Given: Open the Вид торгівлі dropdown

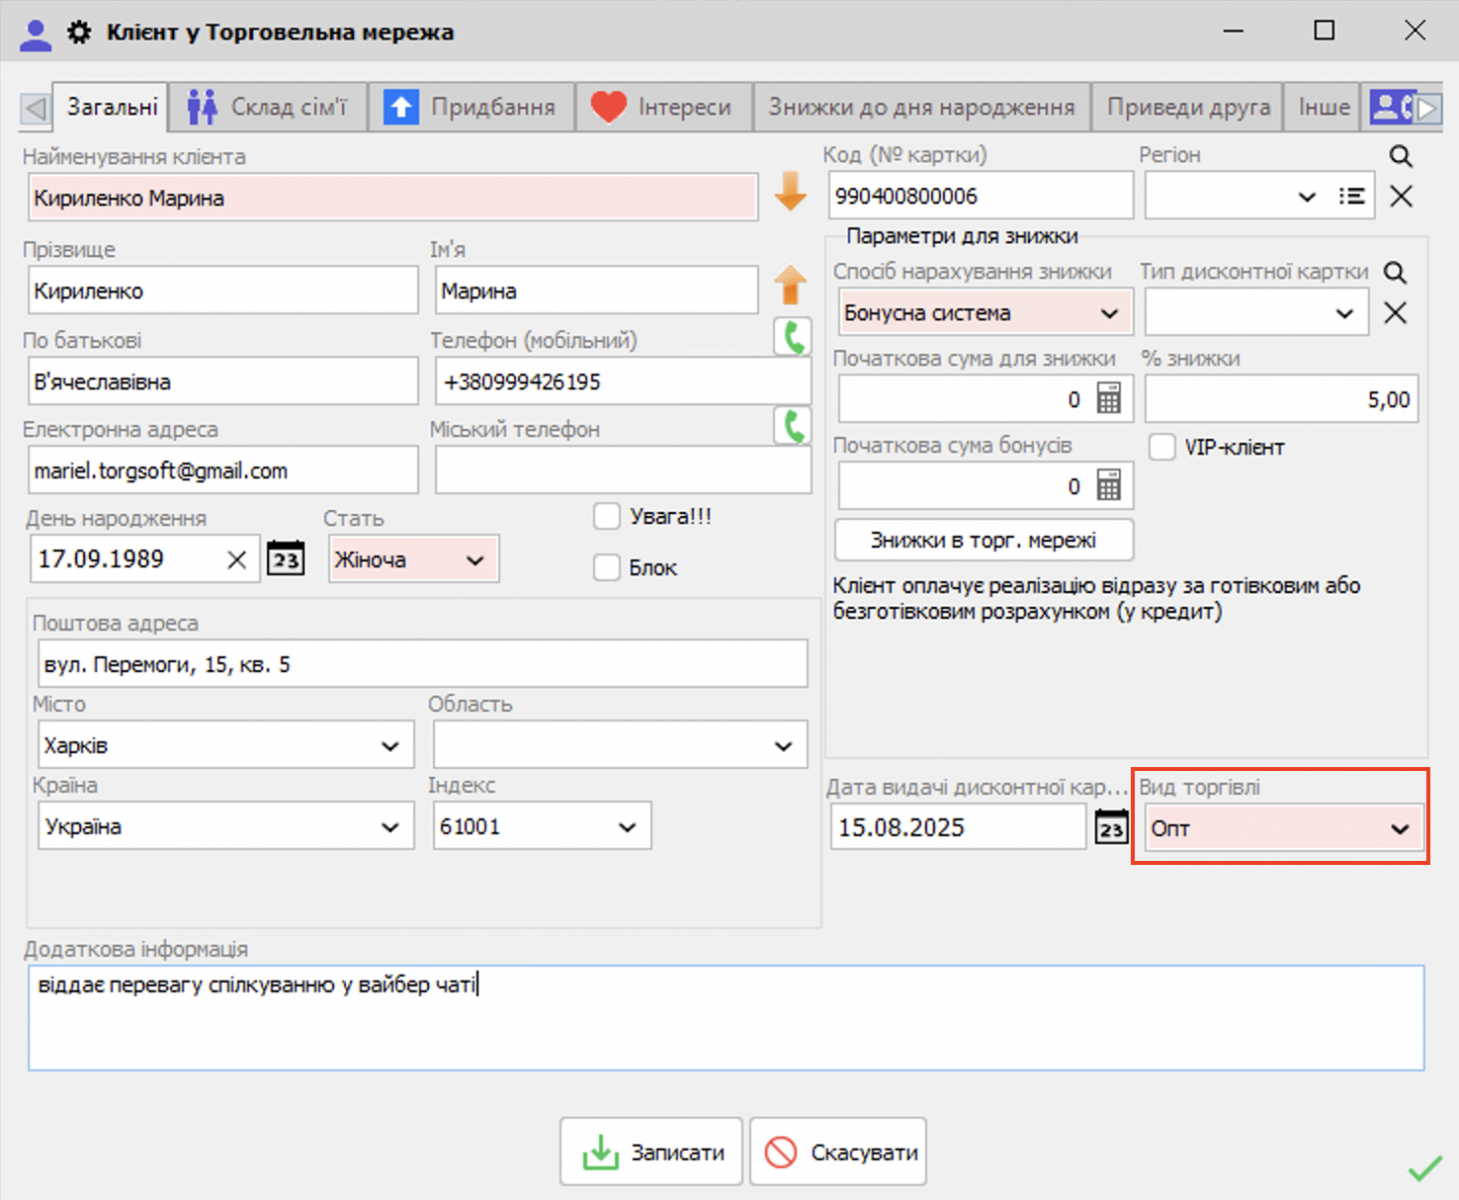Looking at the screenshot, I should click(1399, 829).
